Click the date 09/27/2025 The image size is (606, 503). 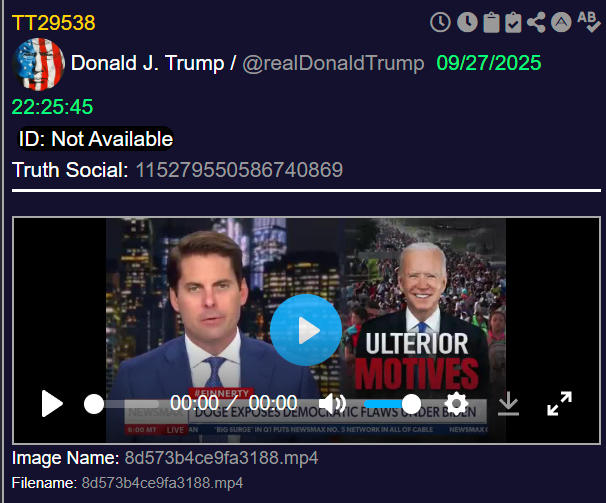(x=489, y=63)
